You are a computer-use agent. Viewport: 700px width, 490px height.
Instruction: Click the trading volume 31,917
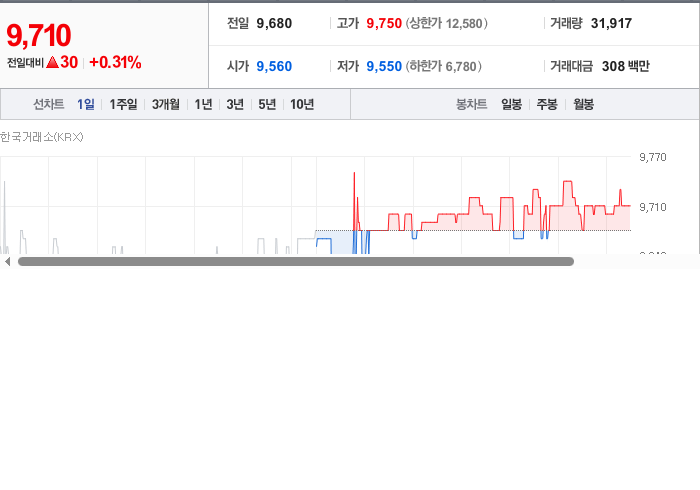[x=611, y=23]
